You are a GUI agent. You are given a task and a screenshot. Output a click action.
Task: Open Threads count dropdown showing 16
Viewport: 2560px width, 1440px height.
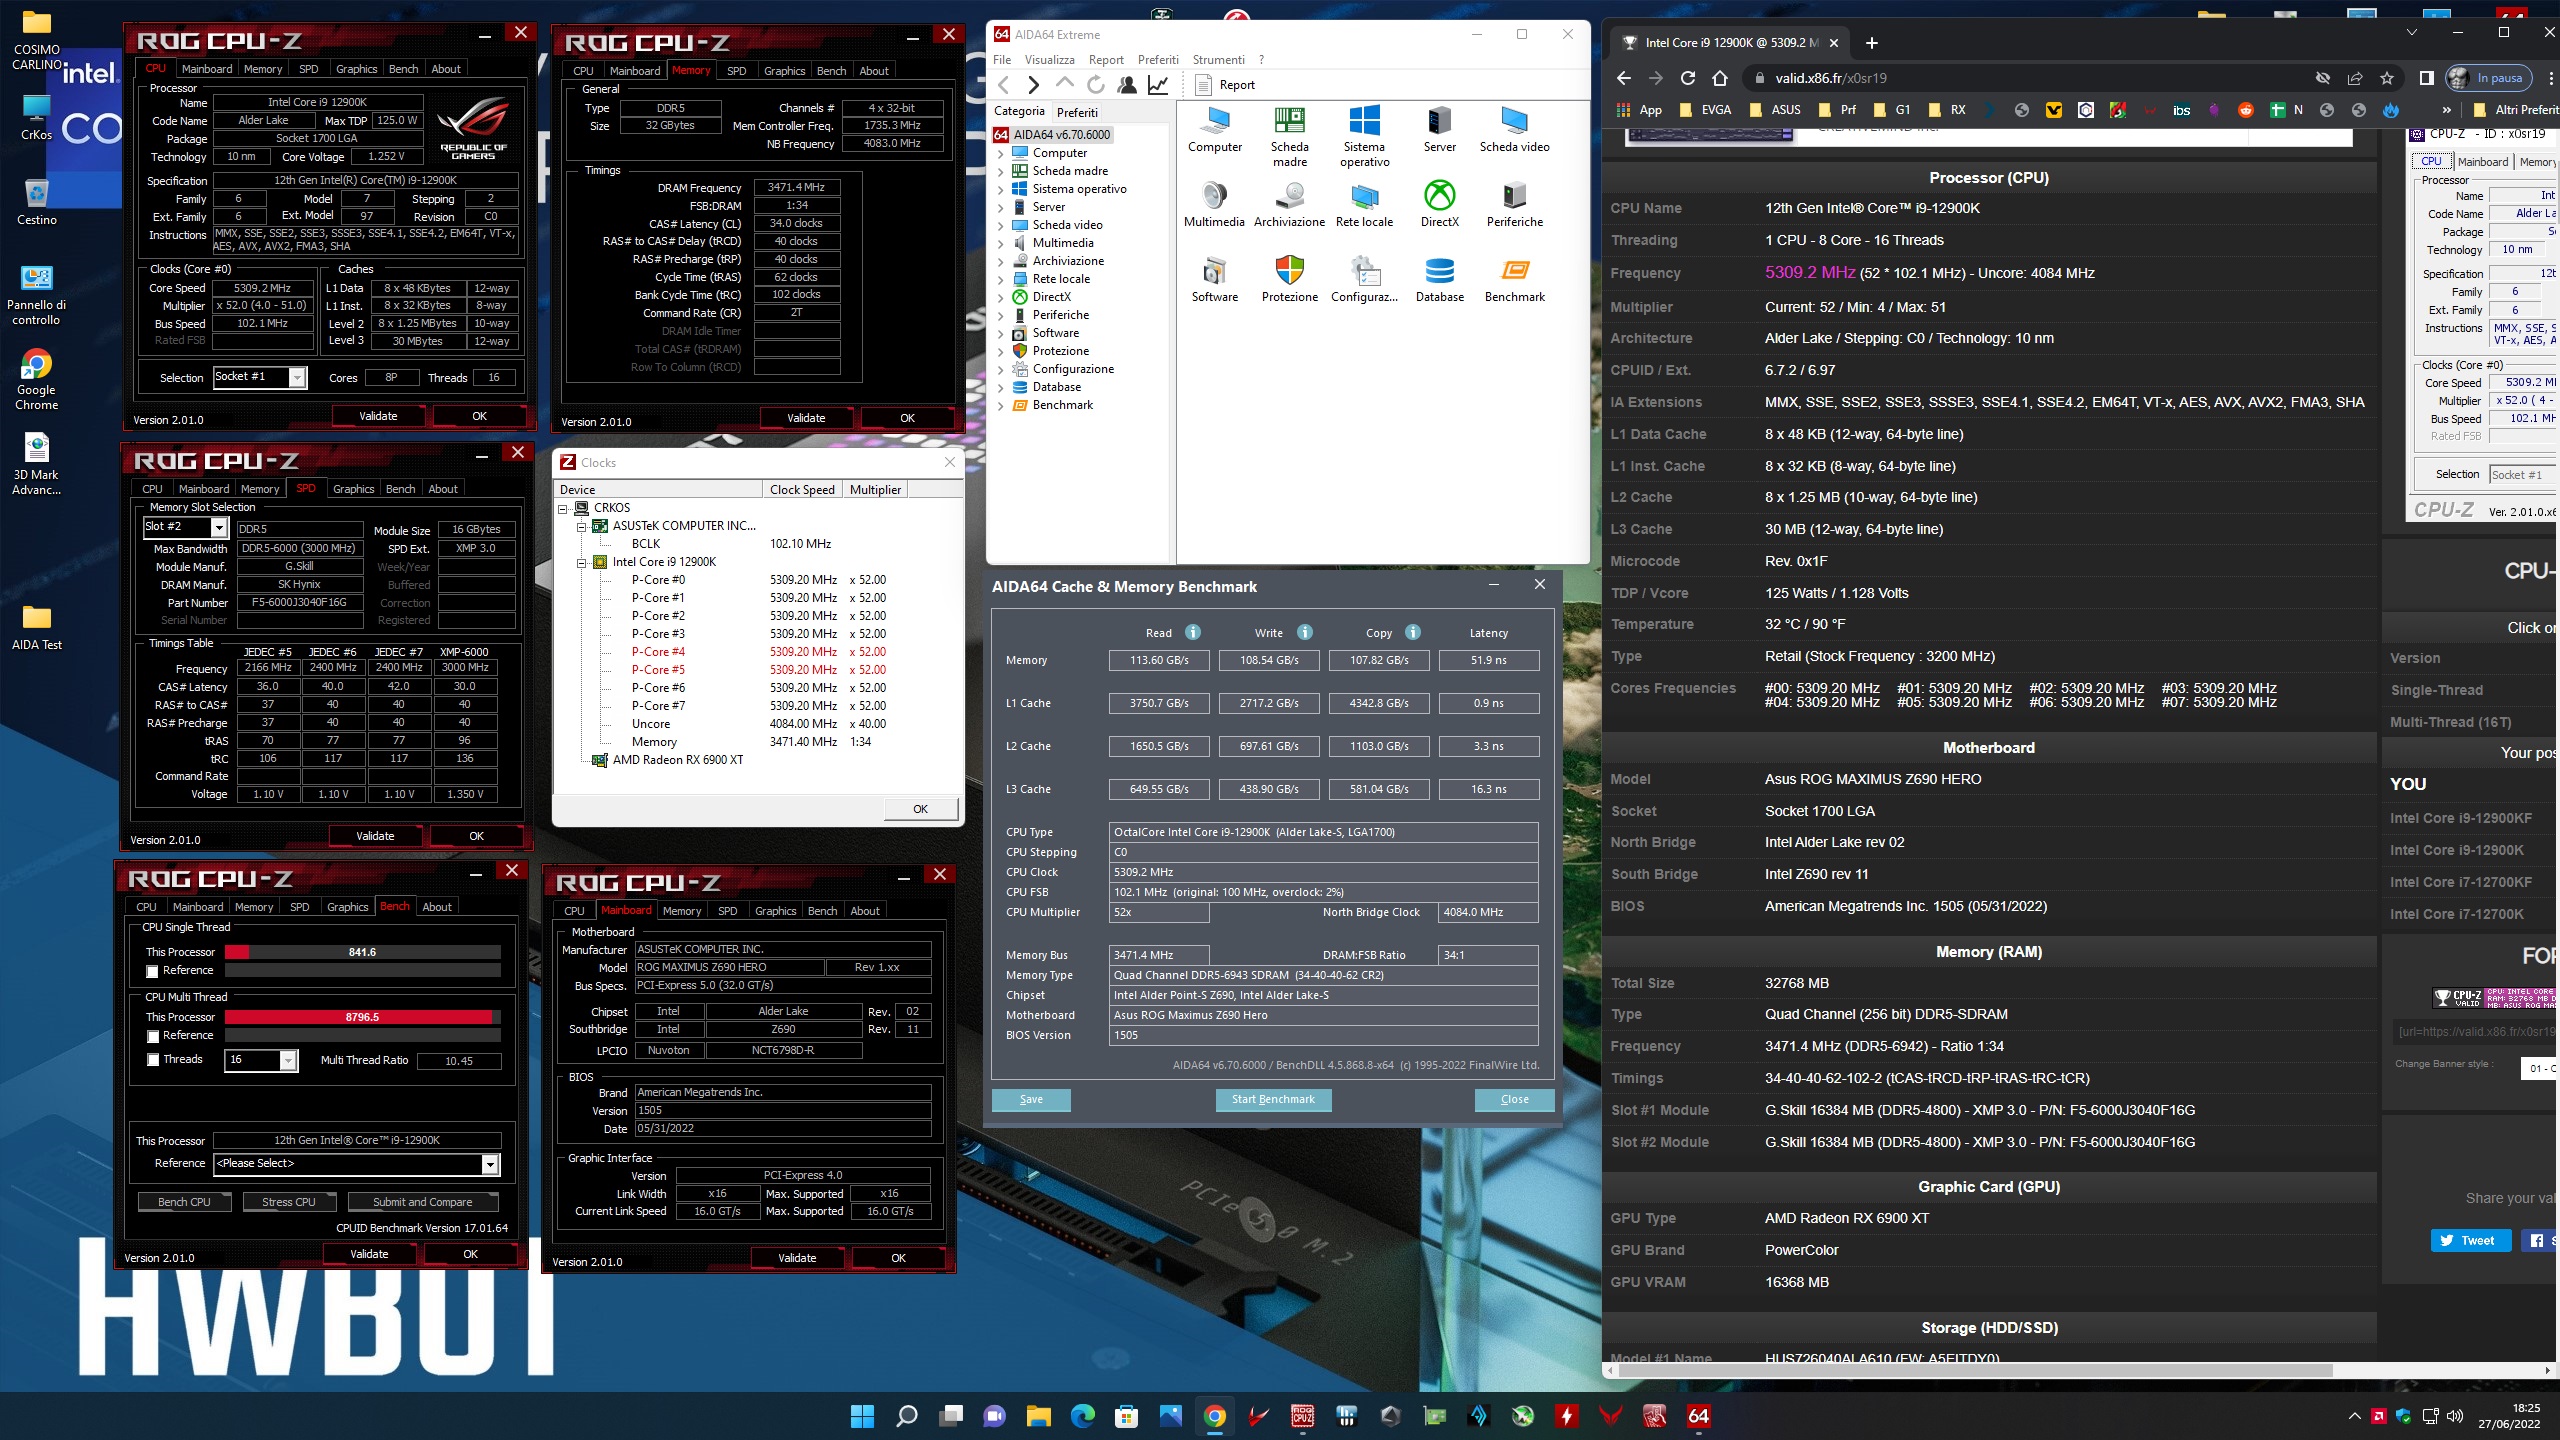coord(288,1060)
